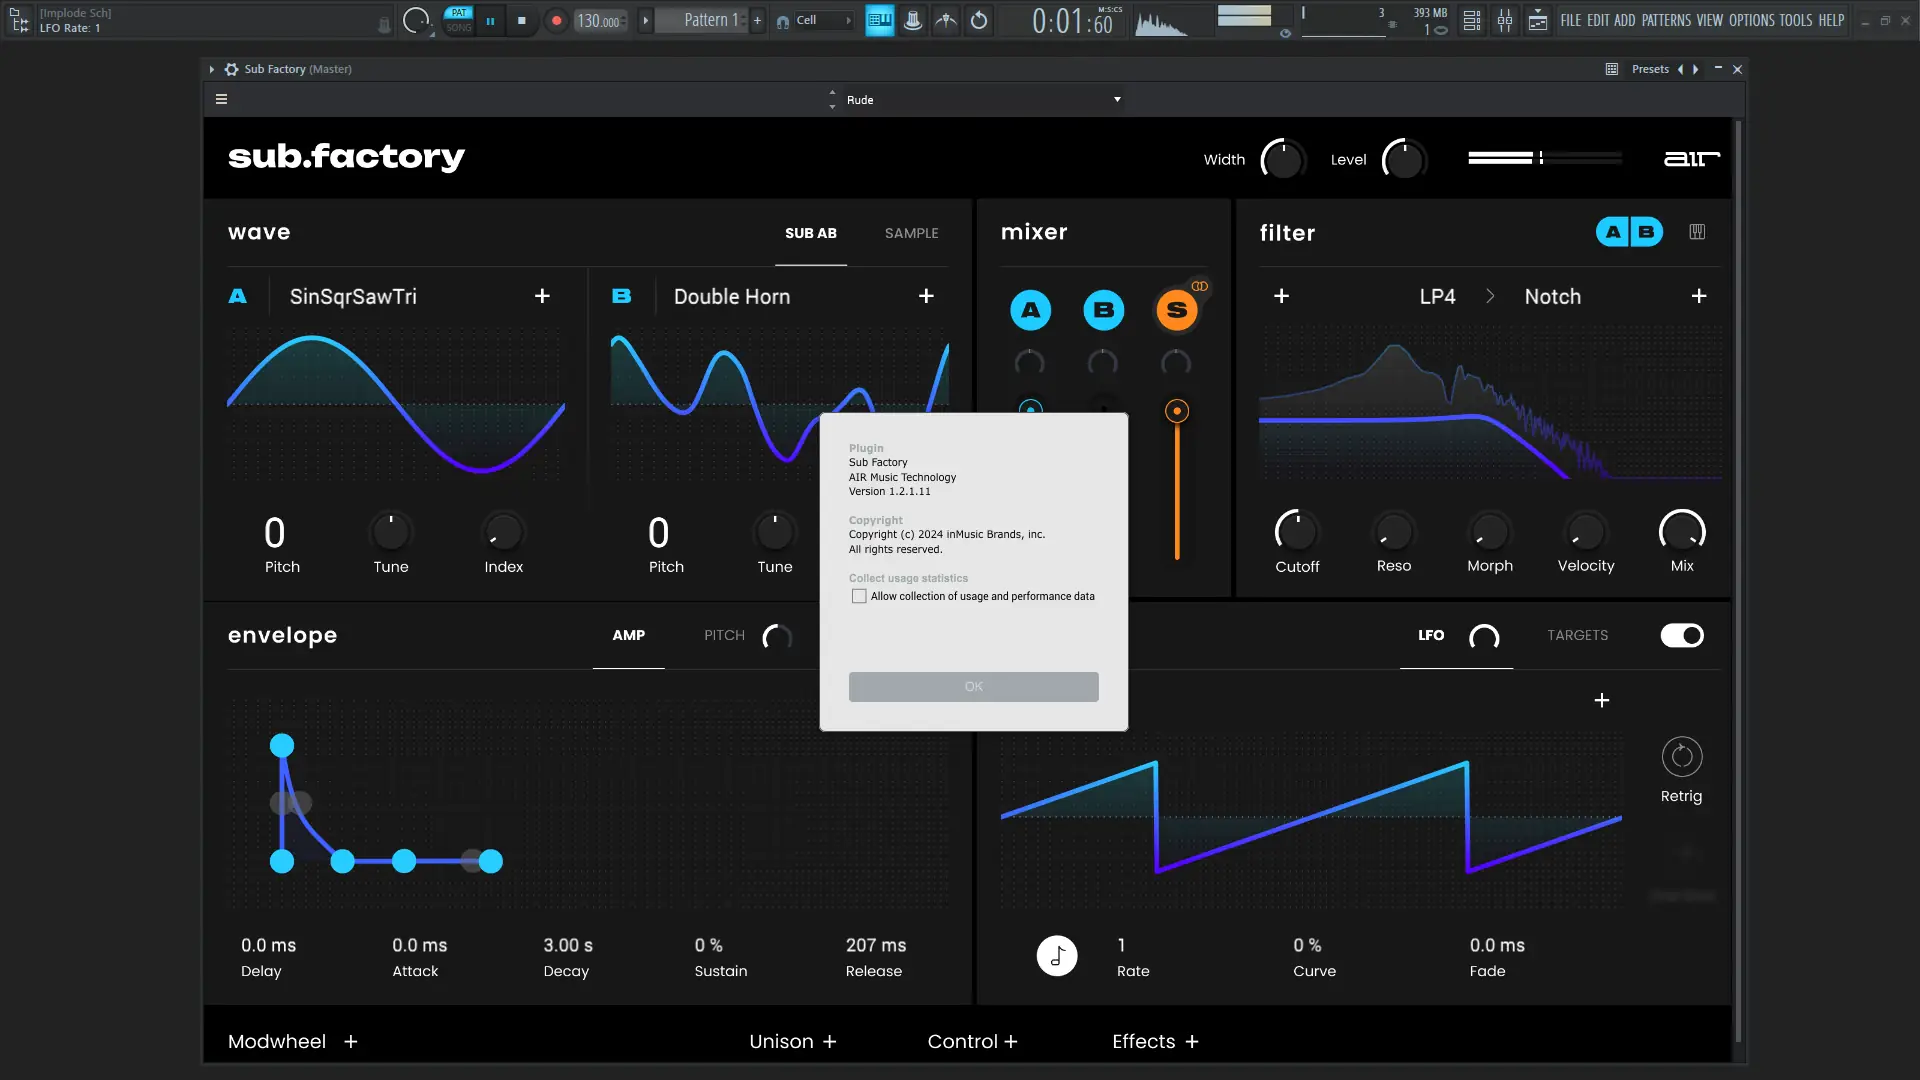
Task: Click the stop playback button
Action: (x=521, y=20)
